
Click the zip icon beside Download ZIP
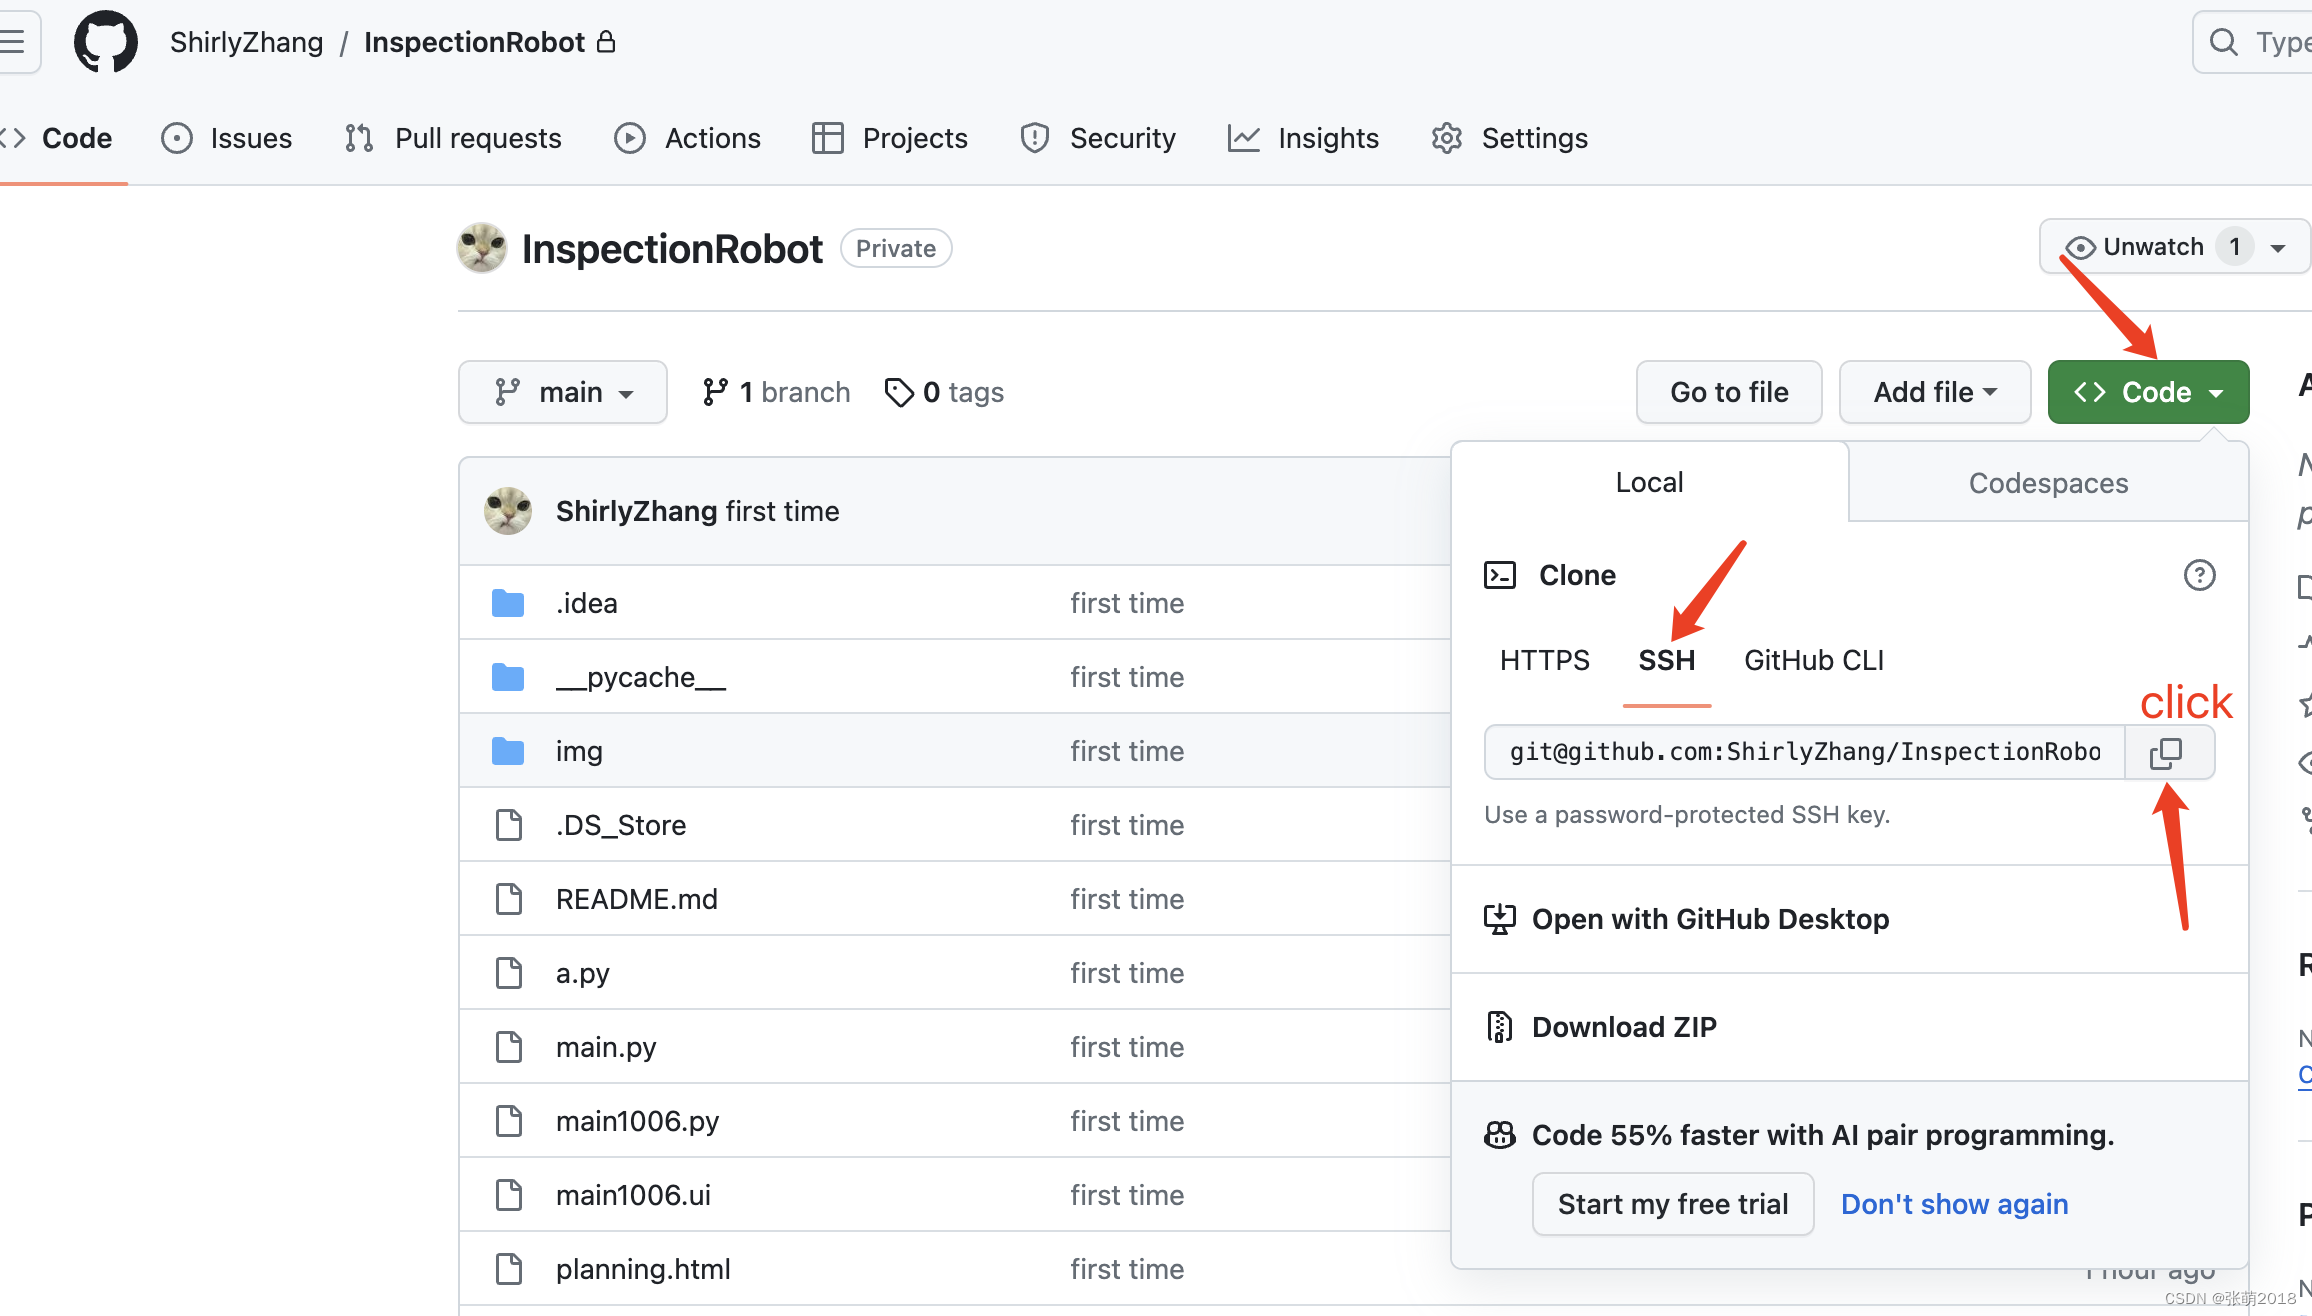1499,1027
